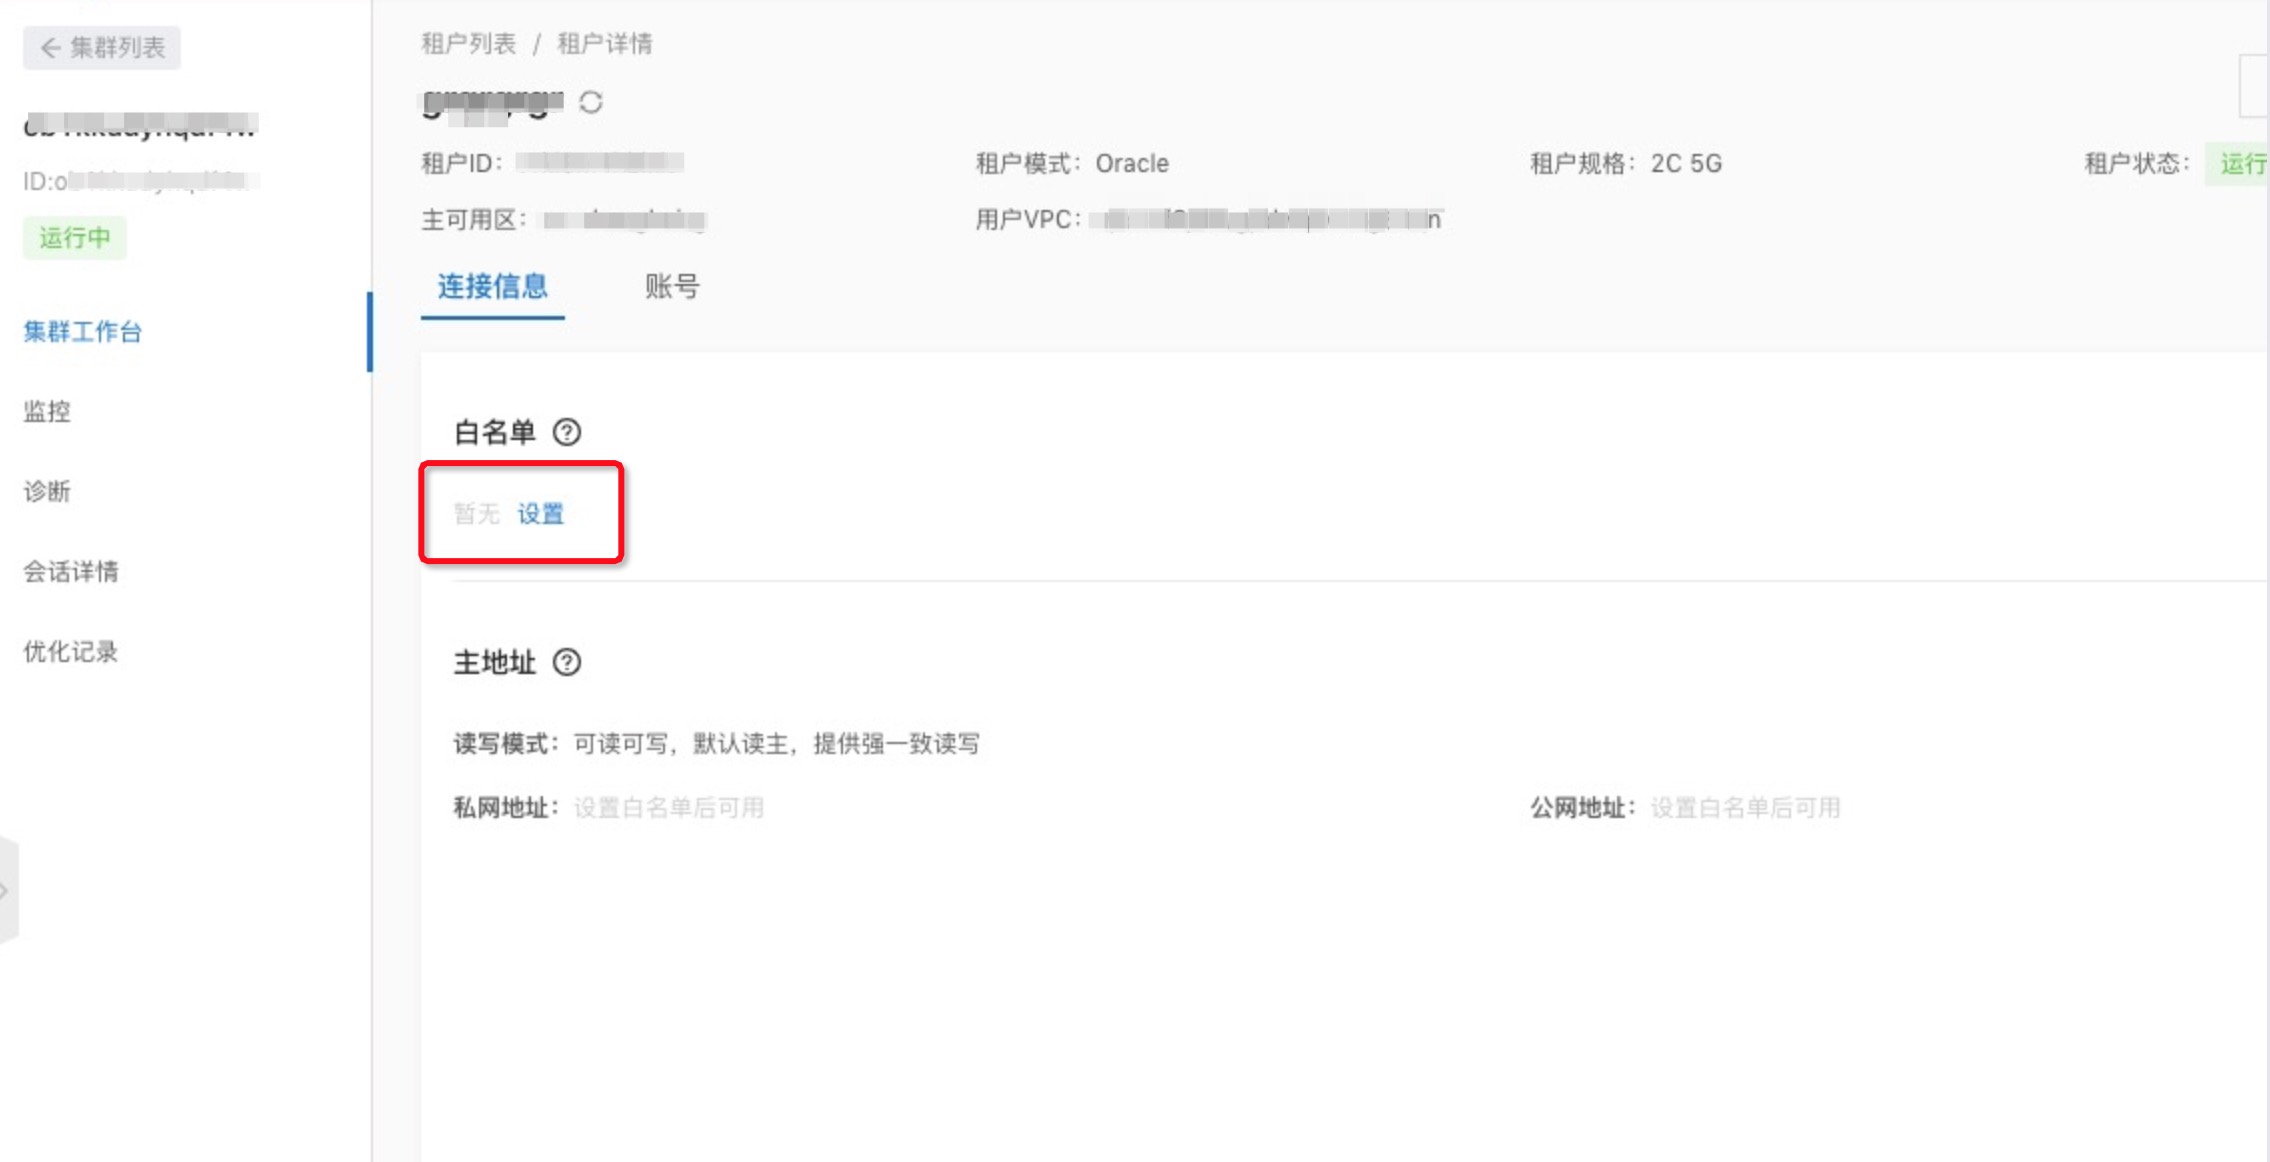This screenshot has height=1162, width=2270.
Task: Click the 租户详情 breadcrumb item
Action: (605, 44)
